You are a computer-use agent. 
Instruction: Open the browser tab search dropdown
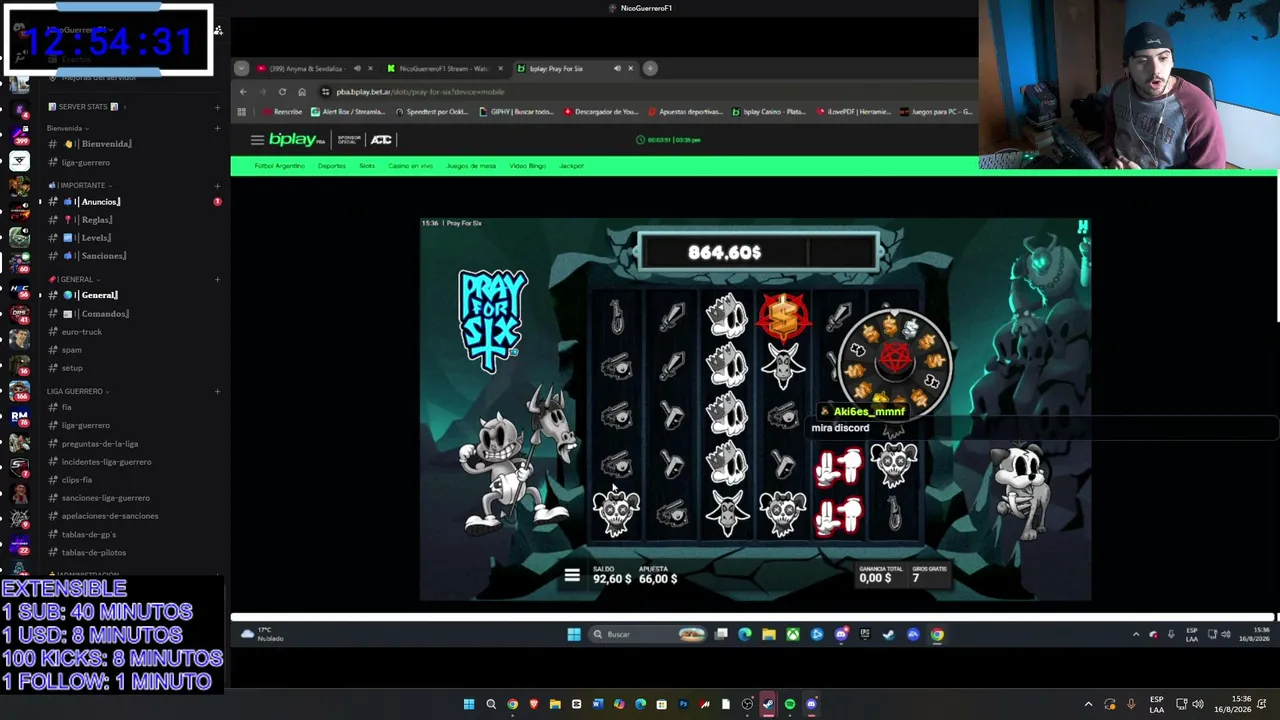point(241,68)
